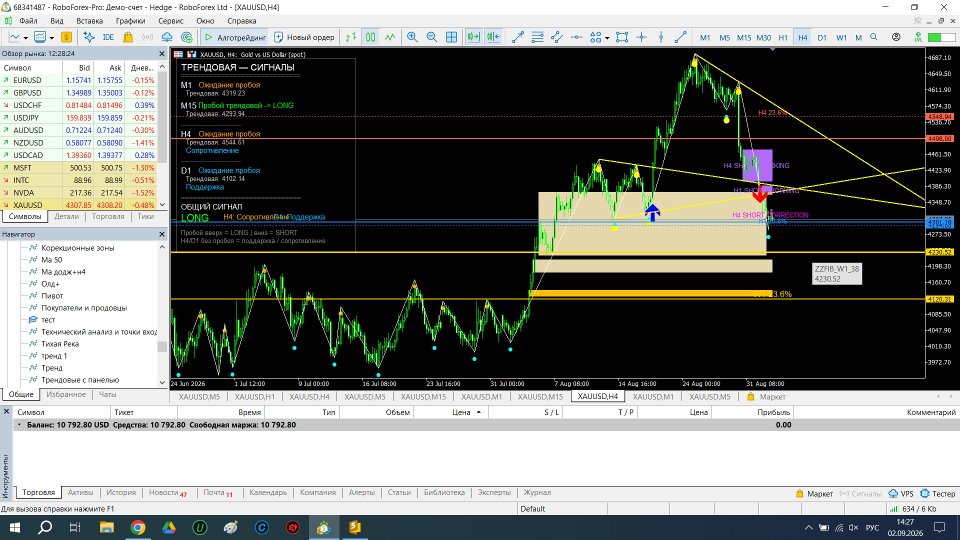Select the crosshair tool
This screenshot has width=960, height=540.
pyautogui.click(x=642, y=37)
